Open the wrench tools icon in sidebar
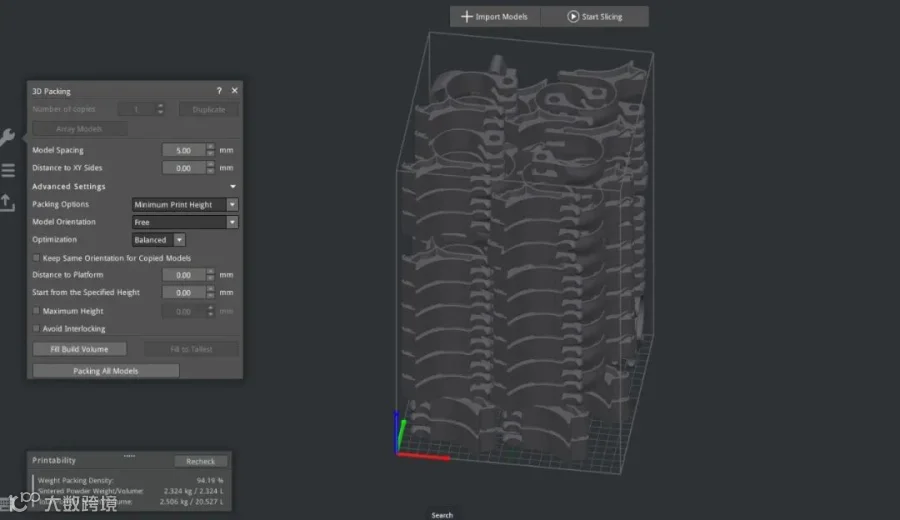 7,138
